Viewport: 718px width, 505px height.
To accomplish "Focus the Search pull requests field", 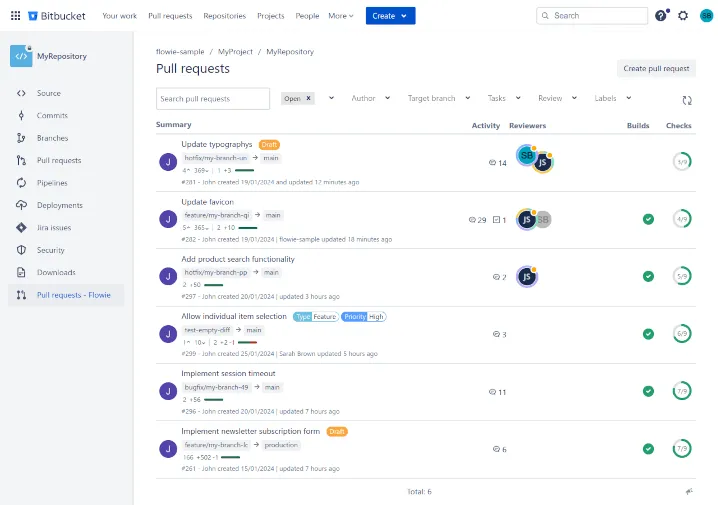I will tap(213, 98).
